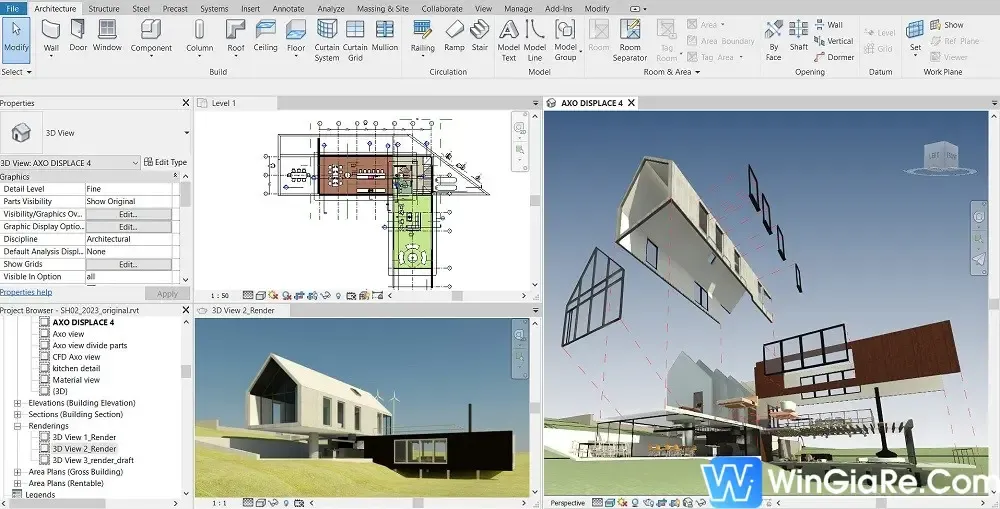Select the Dormer opening tool
The width and height of the screenshot is (1000, 509).
point(834,57)
